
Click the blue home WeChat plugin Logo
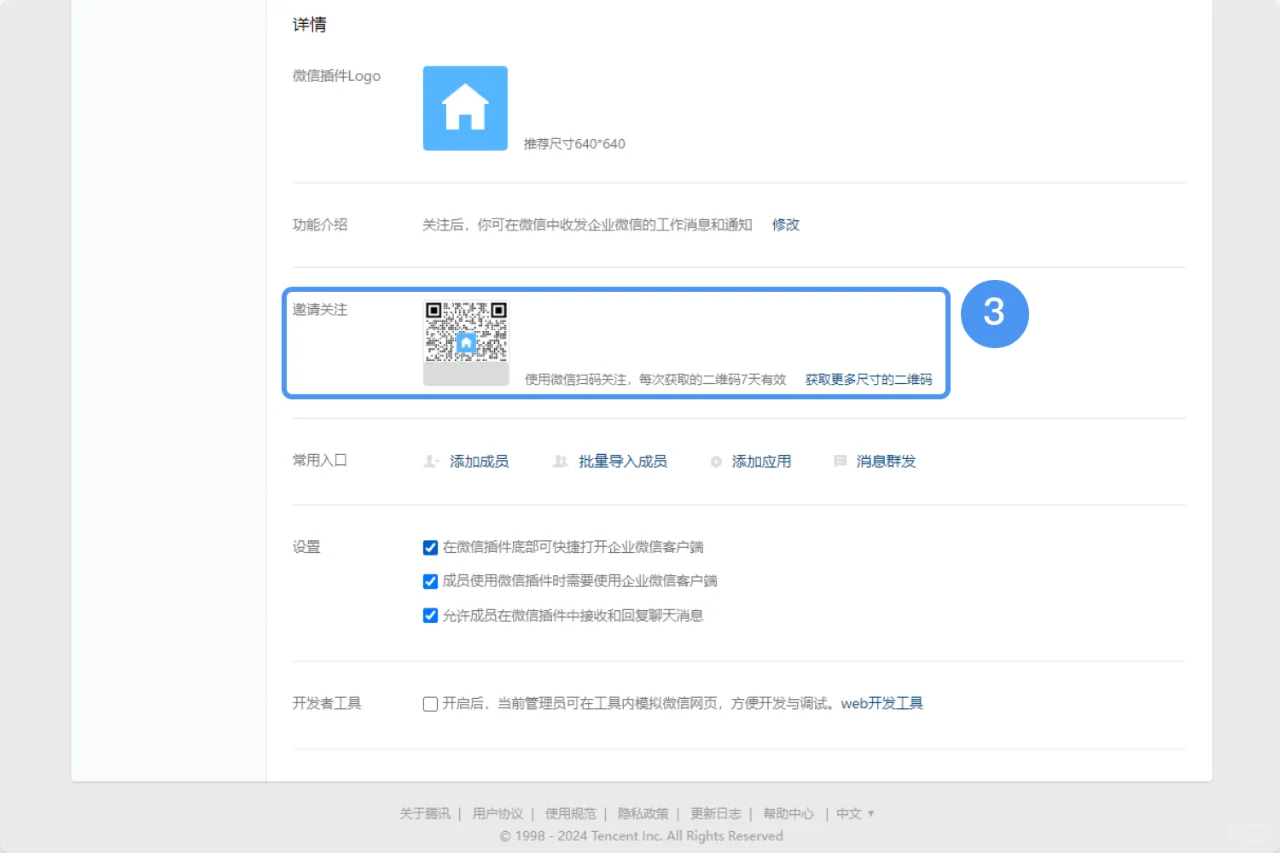pos(465,107)
